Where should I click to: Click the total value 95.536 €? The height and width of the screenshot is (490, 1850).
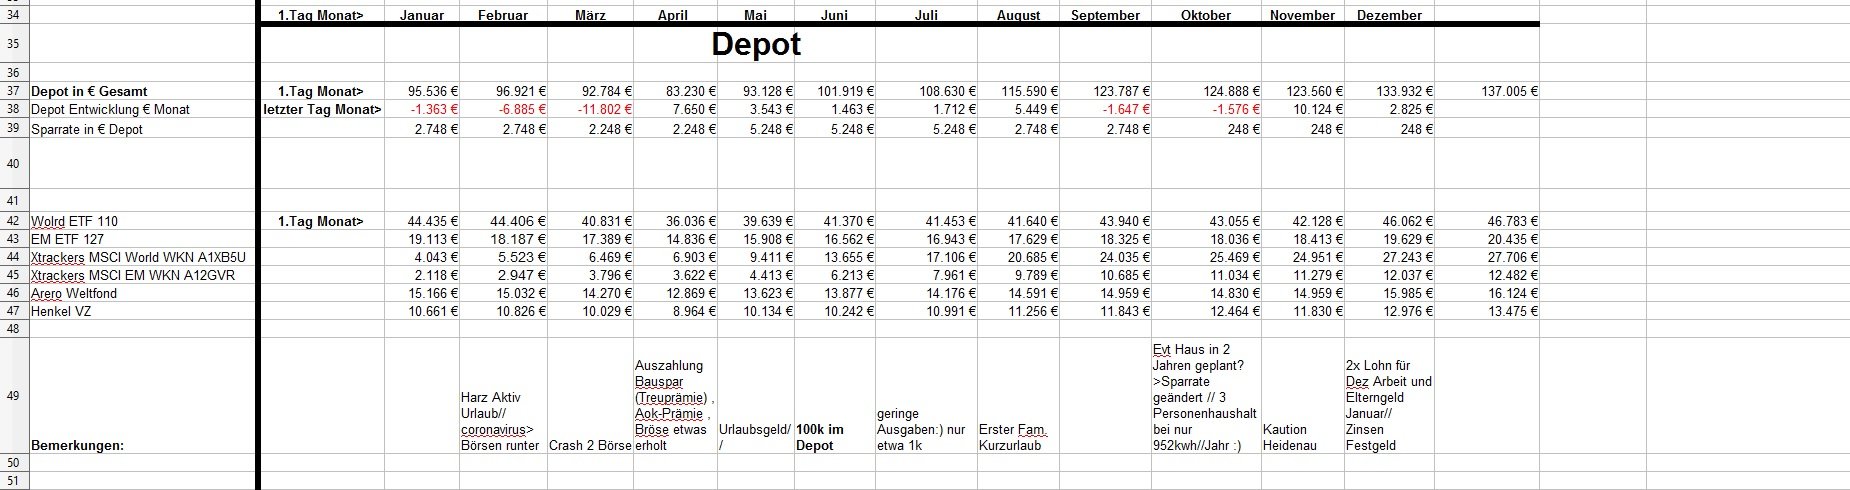[x=433, y=91]
